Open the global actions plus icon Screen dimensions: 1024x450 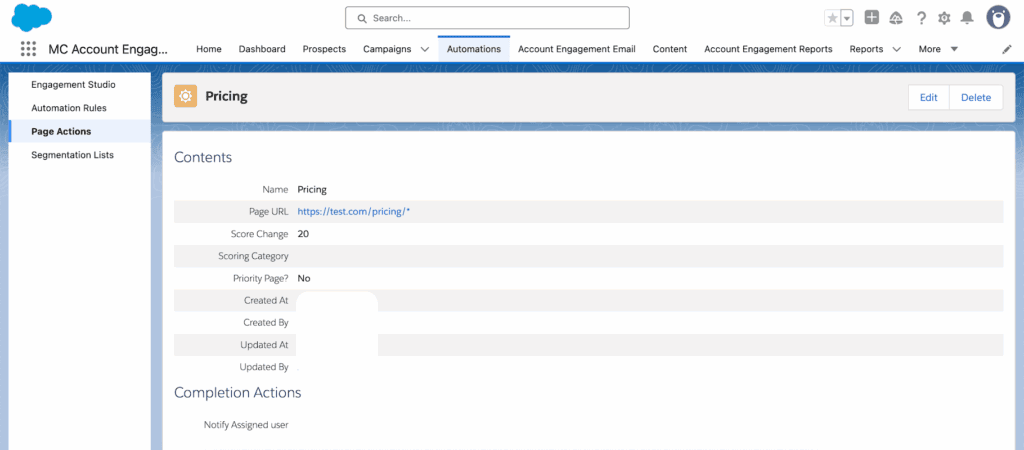[x=872, y=18]
